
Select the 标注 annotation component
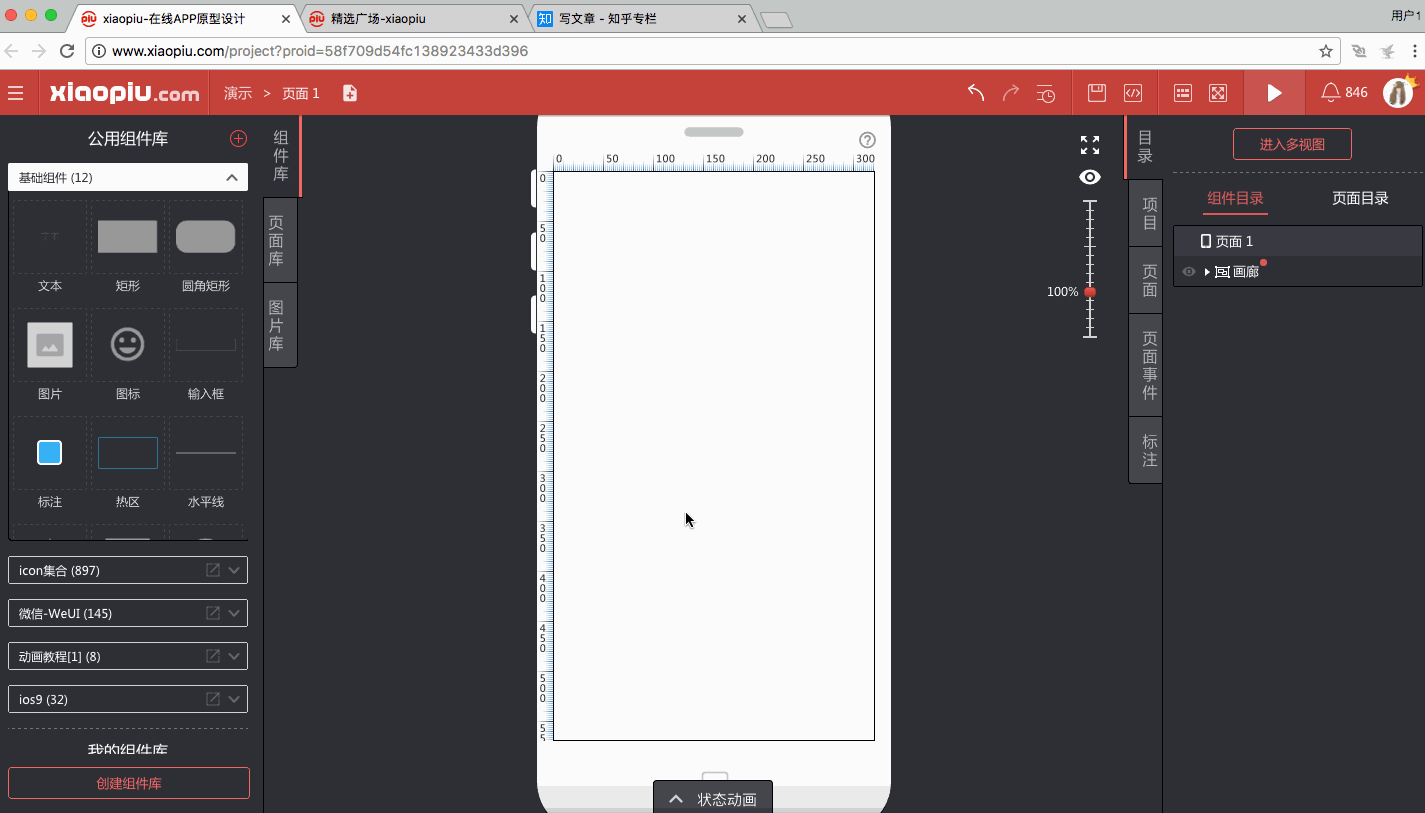pos(50,463)
